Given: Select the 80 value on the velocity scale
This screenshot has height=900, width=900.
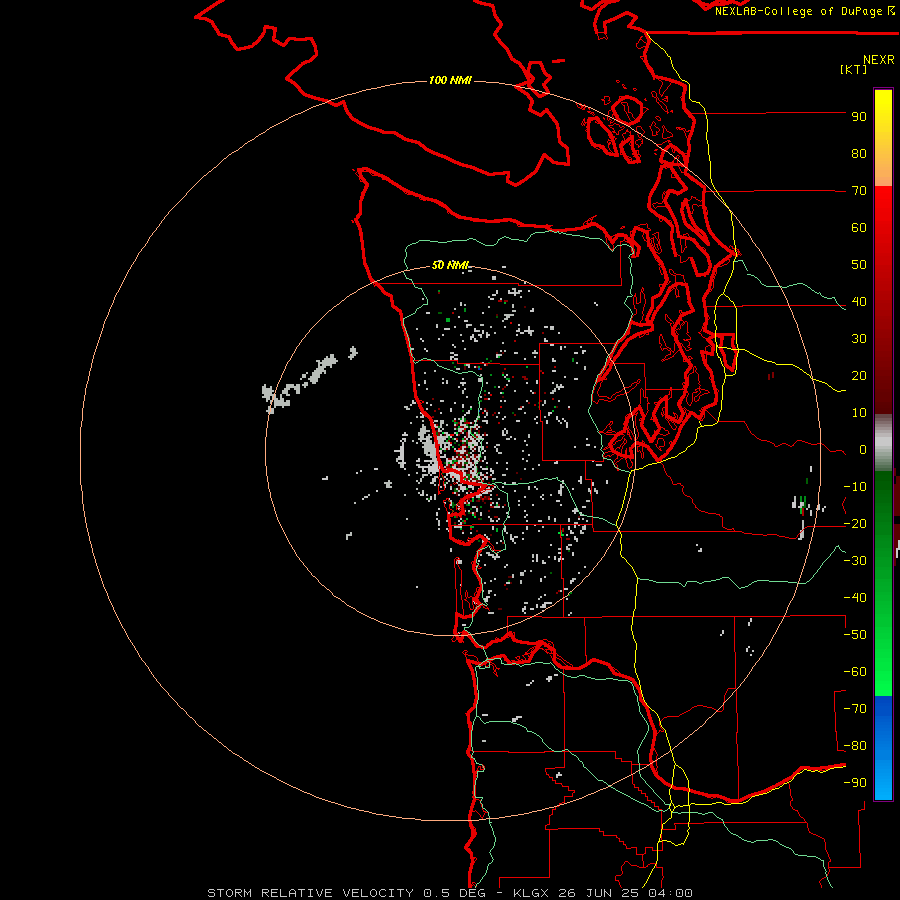Looking at the screenshot, I should coord(859,154).
